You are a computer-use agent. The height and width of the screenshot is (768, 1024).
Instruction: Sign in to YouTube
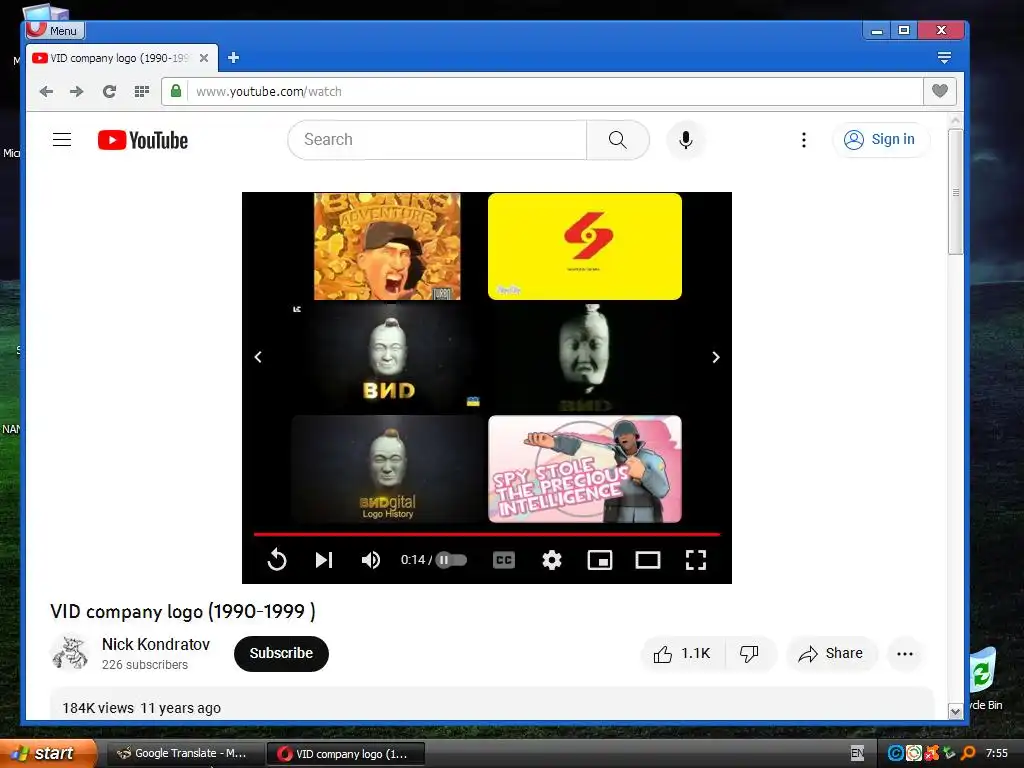click(x=880, y=140)
